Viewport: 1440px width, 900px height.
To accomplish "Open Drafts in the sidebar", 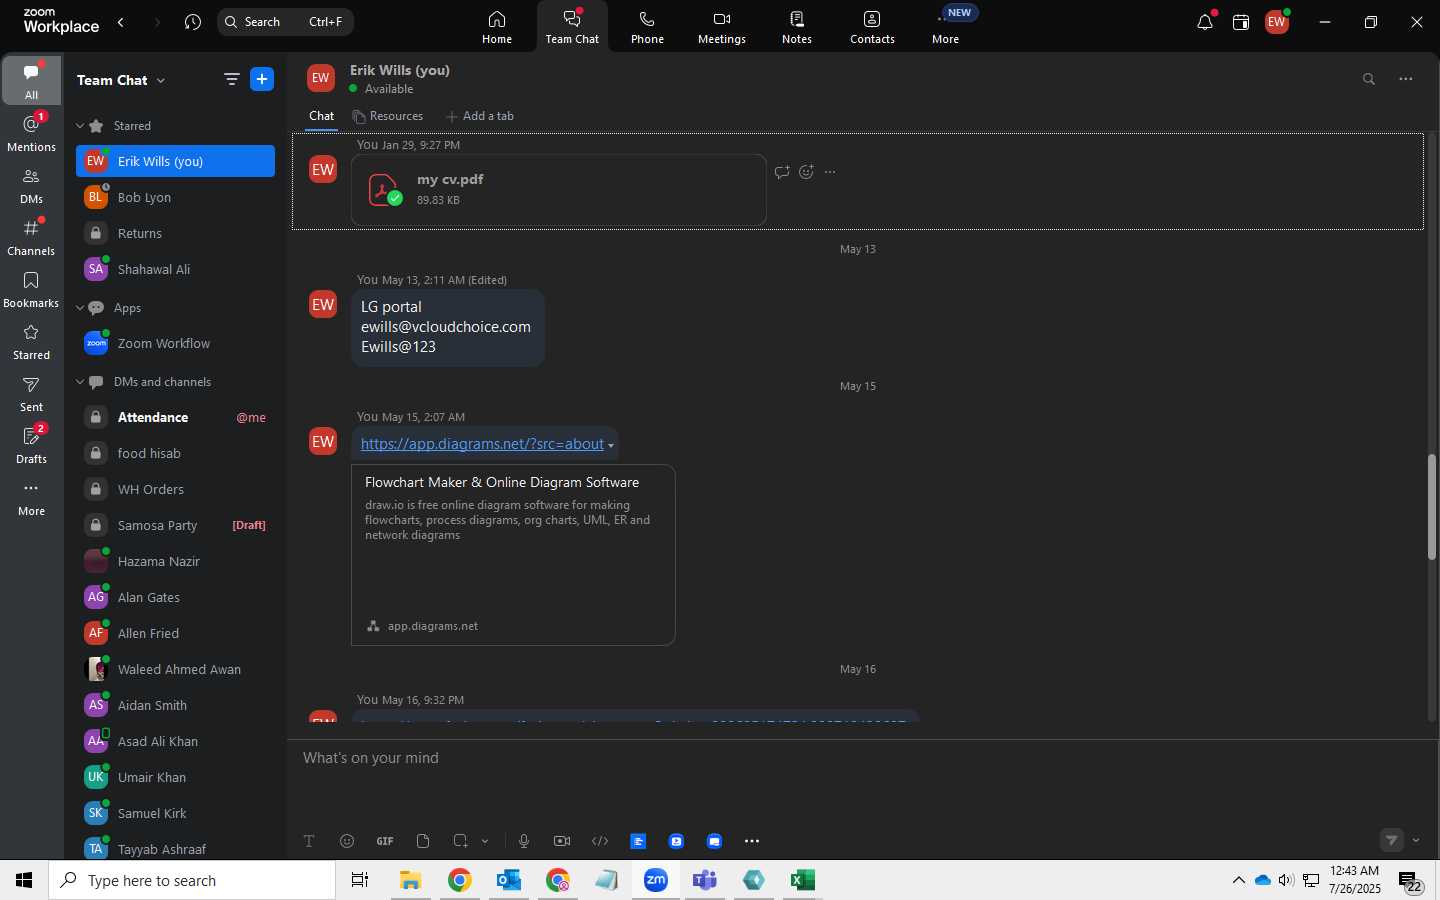I will (32, 445).
